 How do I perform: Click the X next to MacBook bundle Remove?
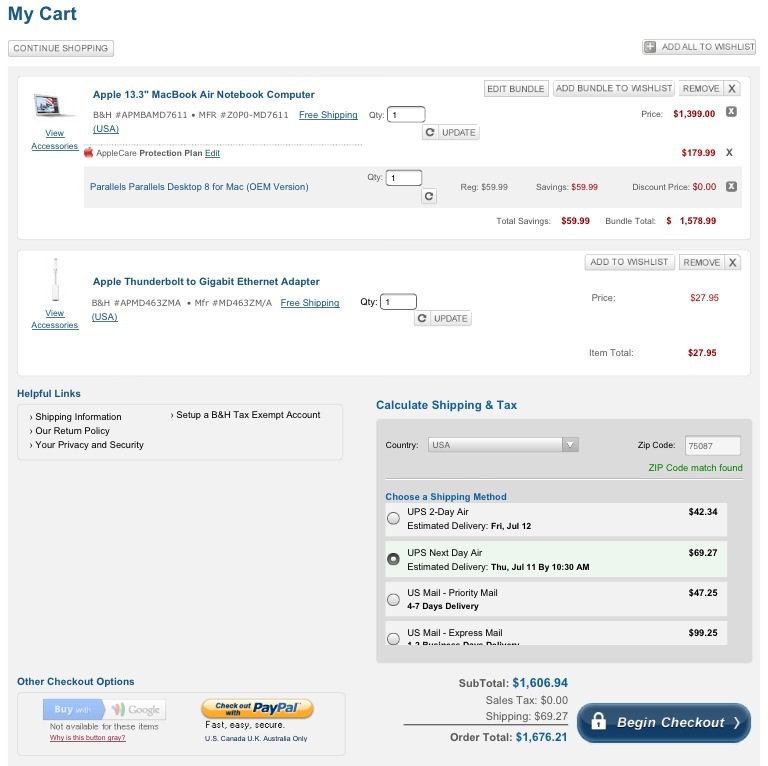point(732,89)
